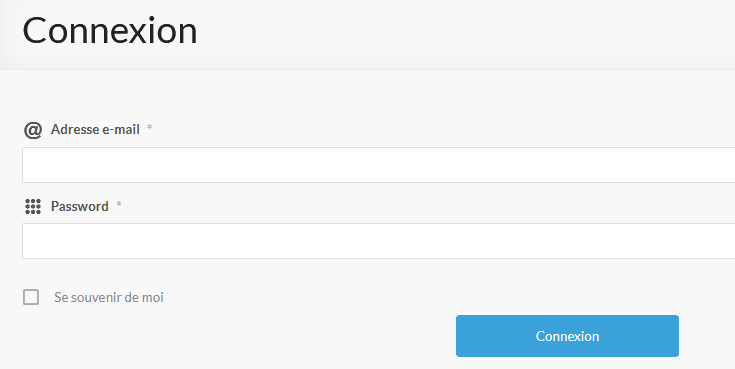Click the large Connexion page heading

click(x=110, y=30)
